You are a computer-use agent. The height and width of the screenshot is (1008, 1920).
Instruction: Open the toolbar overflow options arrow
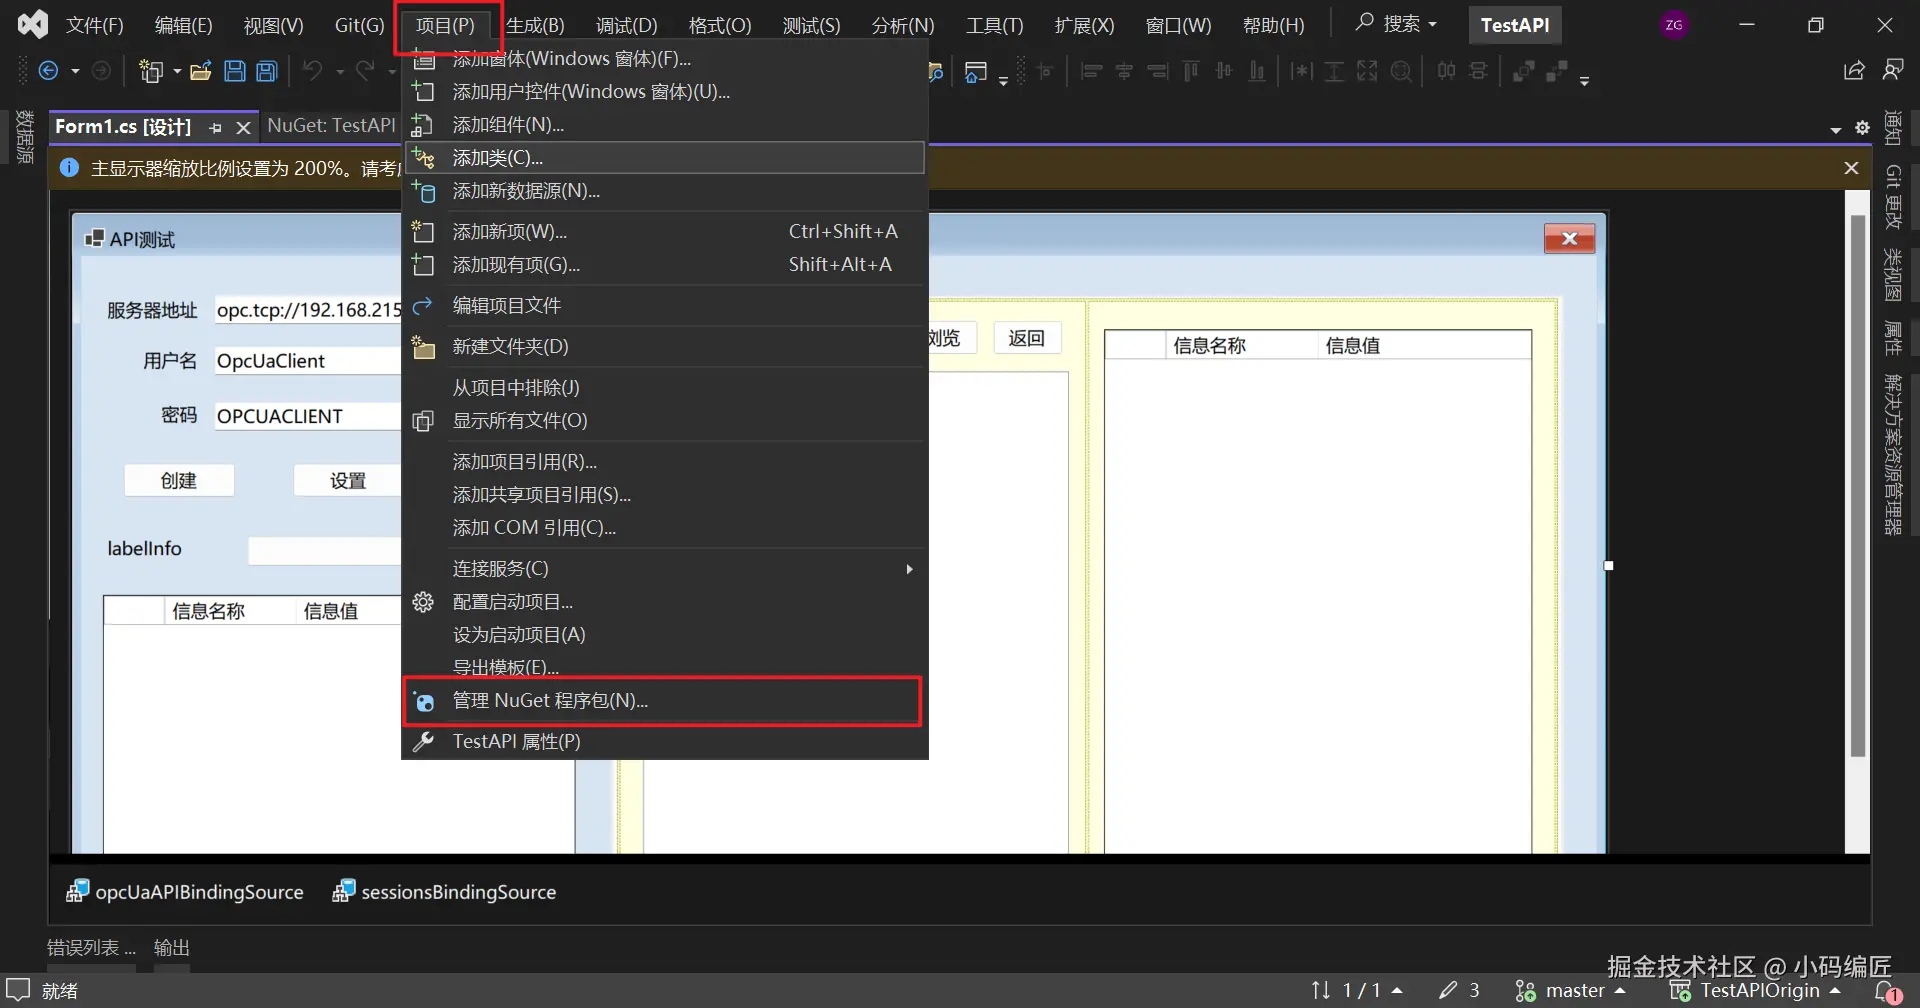(1584, 80)
